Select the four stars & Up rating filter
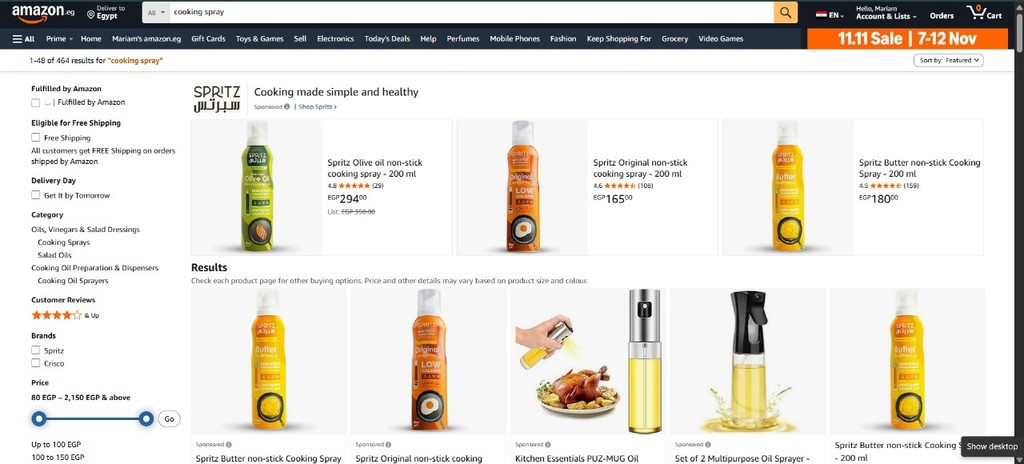 (65, 315)
